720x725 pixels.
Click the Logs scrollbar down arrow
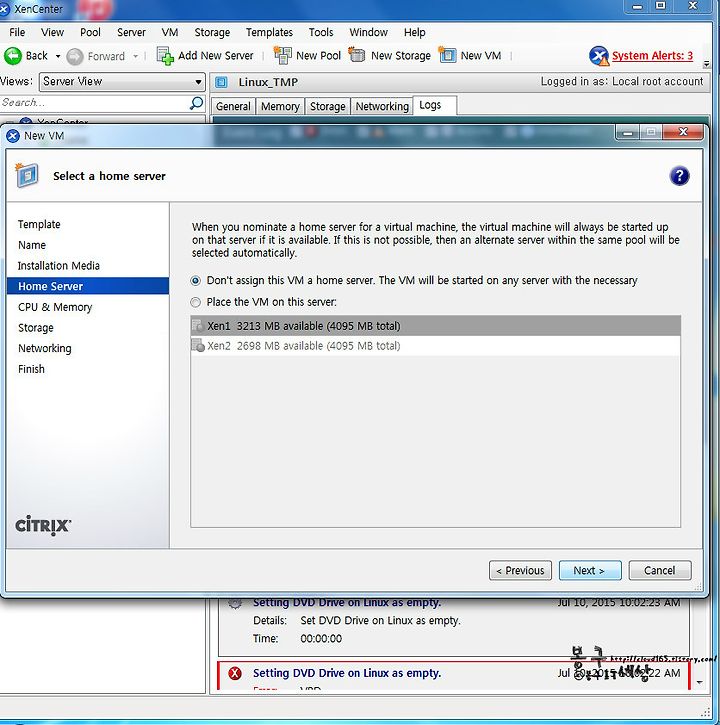[x=700, y=682]
